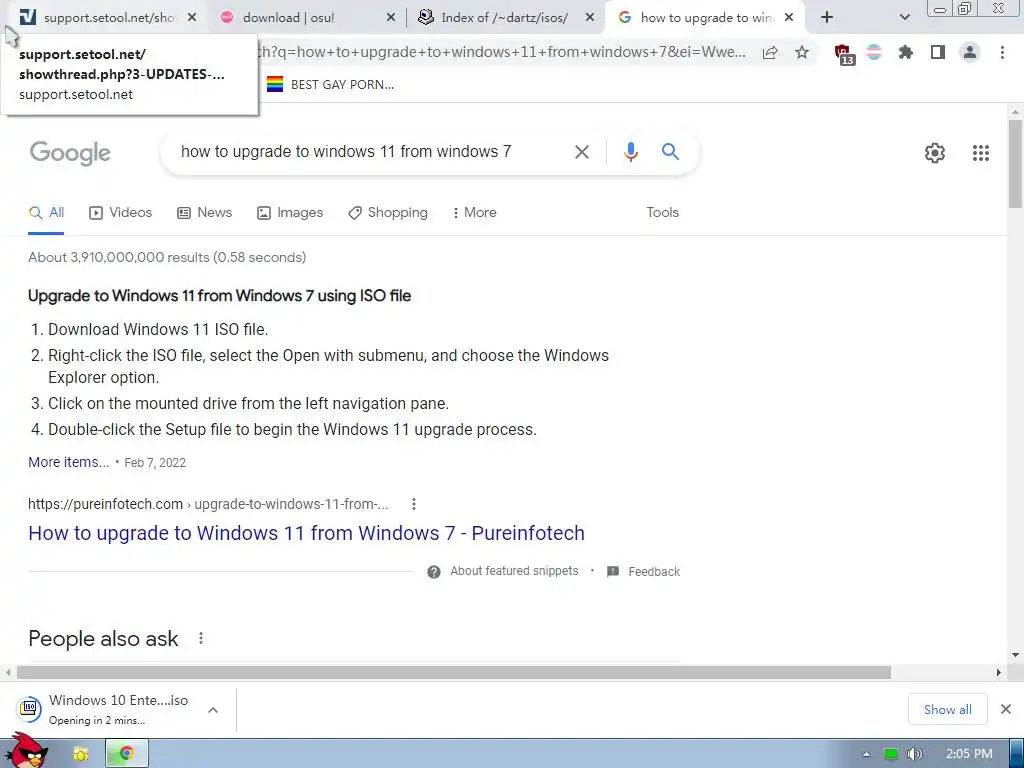Click the green tray status icon
The width and height of the screenshot is (1024, 768).
891,754
